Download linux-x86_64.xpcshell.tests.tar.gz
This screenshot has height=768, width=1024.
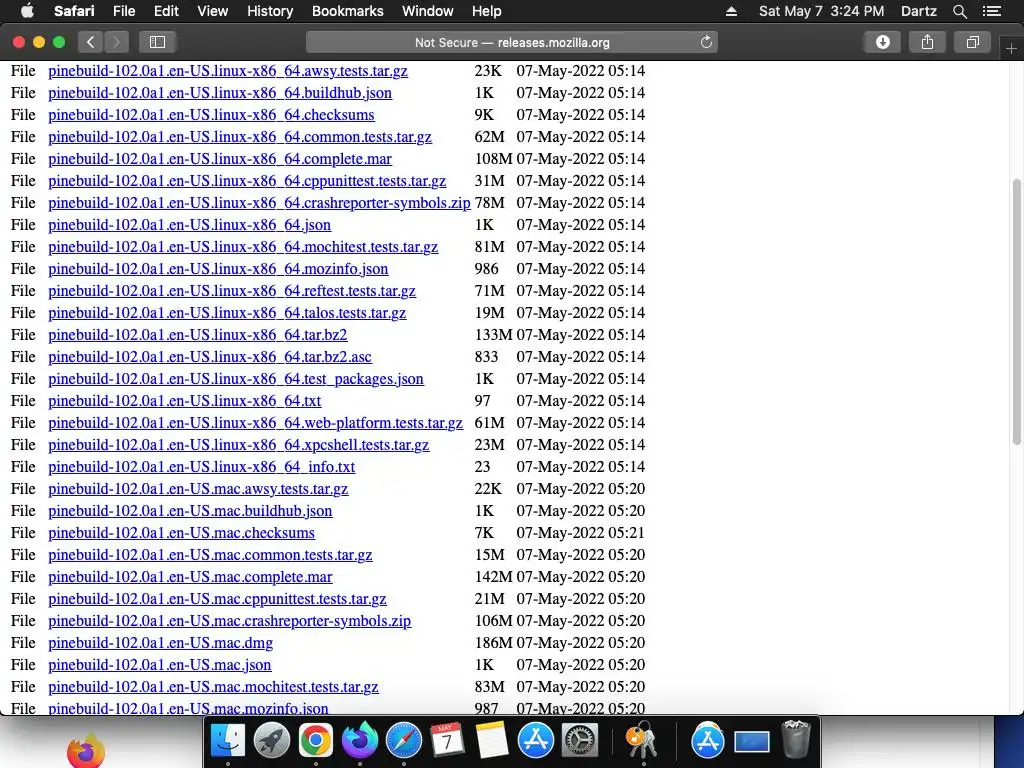click(x=238, y=445)
